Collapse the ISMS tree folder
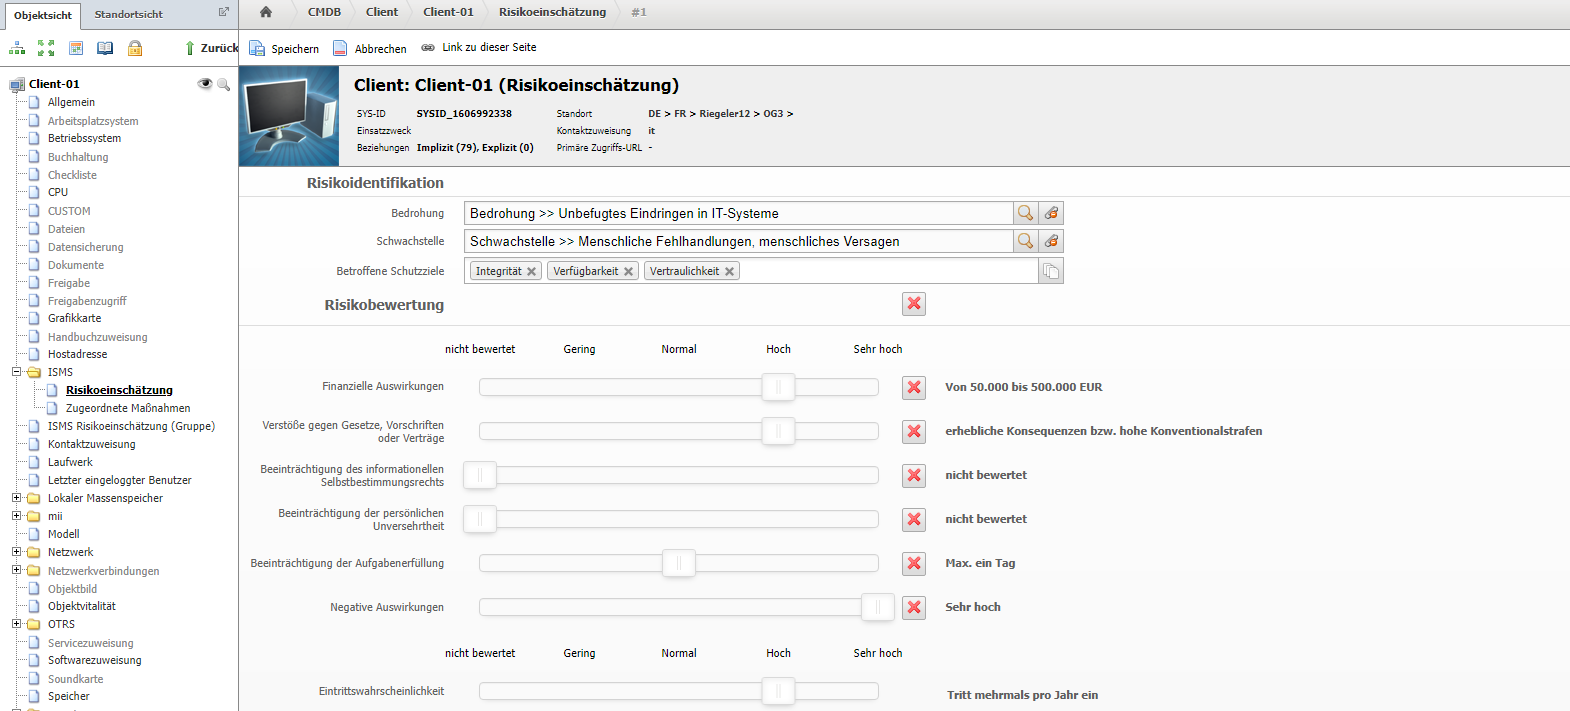This screenshot has width=1570, height=711. pos(17,372)
